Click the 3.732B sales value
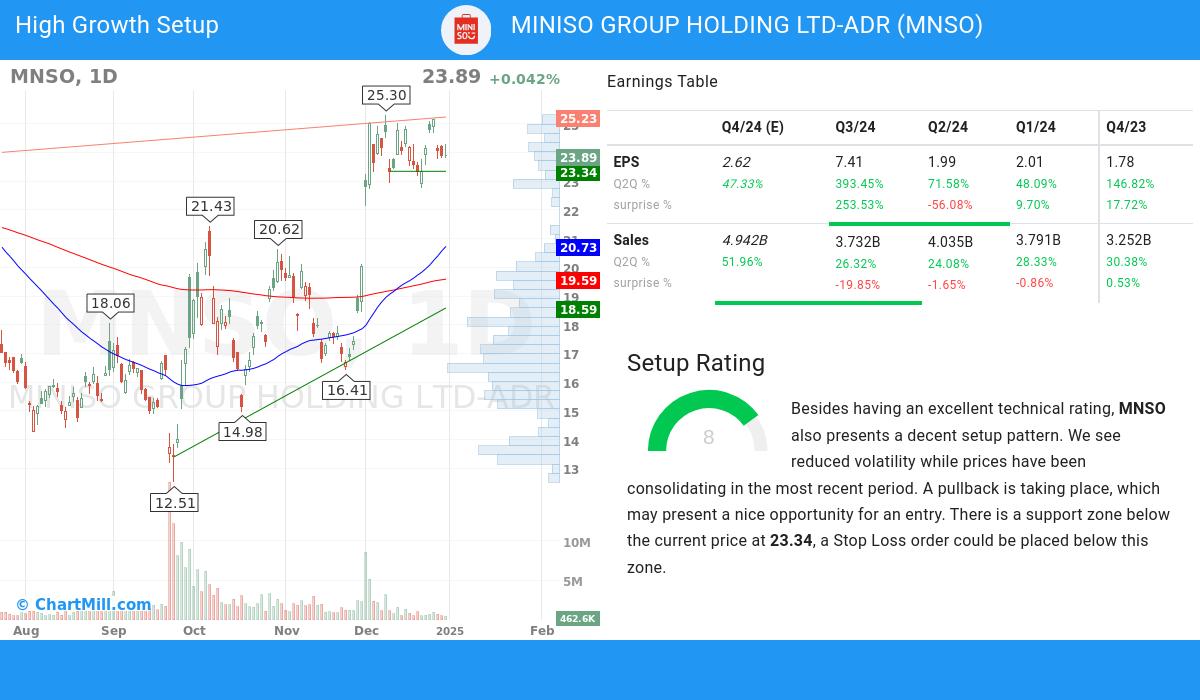 click(x=858, y=241)
